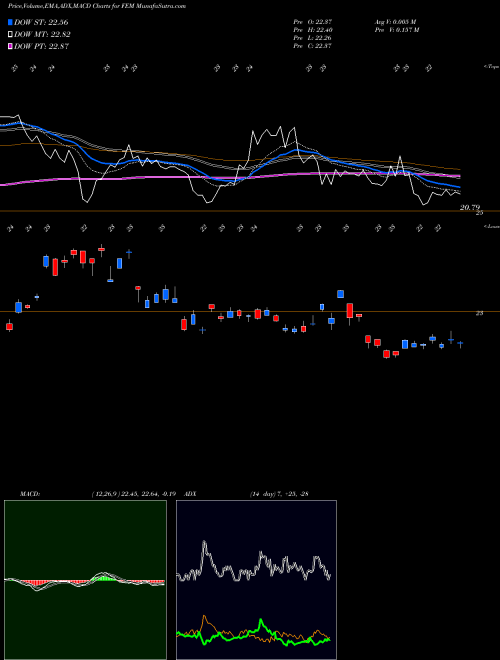Click the 'Pre H: 22.40' high value
Screen dimensions: 500x660
(312, 30)
